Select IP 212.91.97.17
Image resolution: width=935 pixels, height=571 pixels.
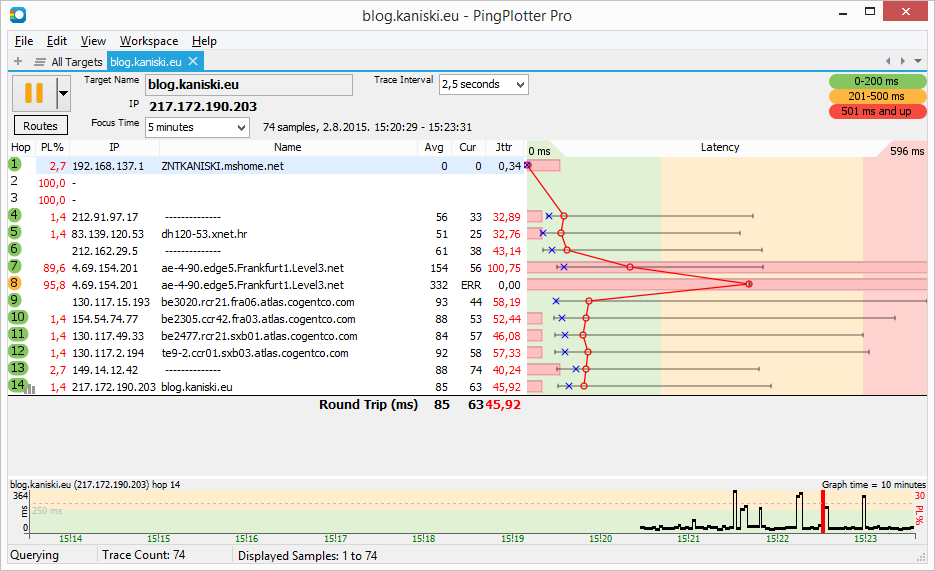105,217
